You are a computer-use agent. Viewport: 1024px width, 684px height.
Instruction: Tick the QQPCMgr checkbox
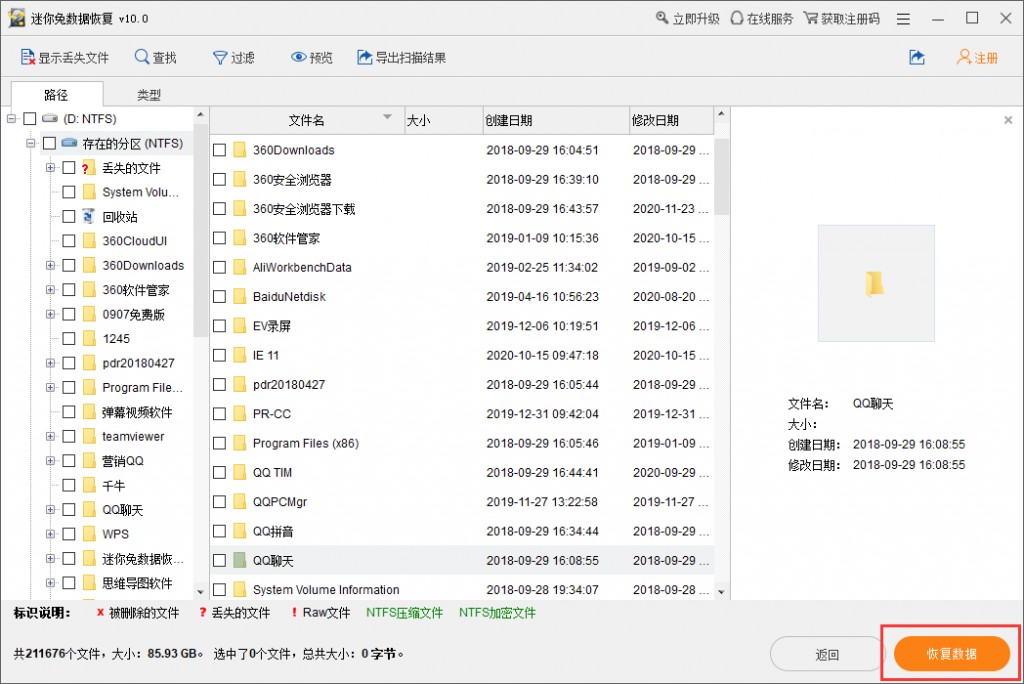click(x=220, y=502)
